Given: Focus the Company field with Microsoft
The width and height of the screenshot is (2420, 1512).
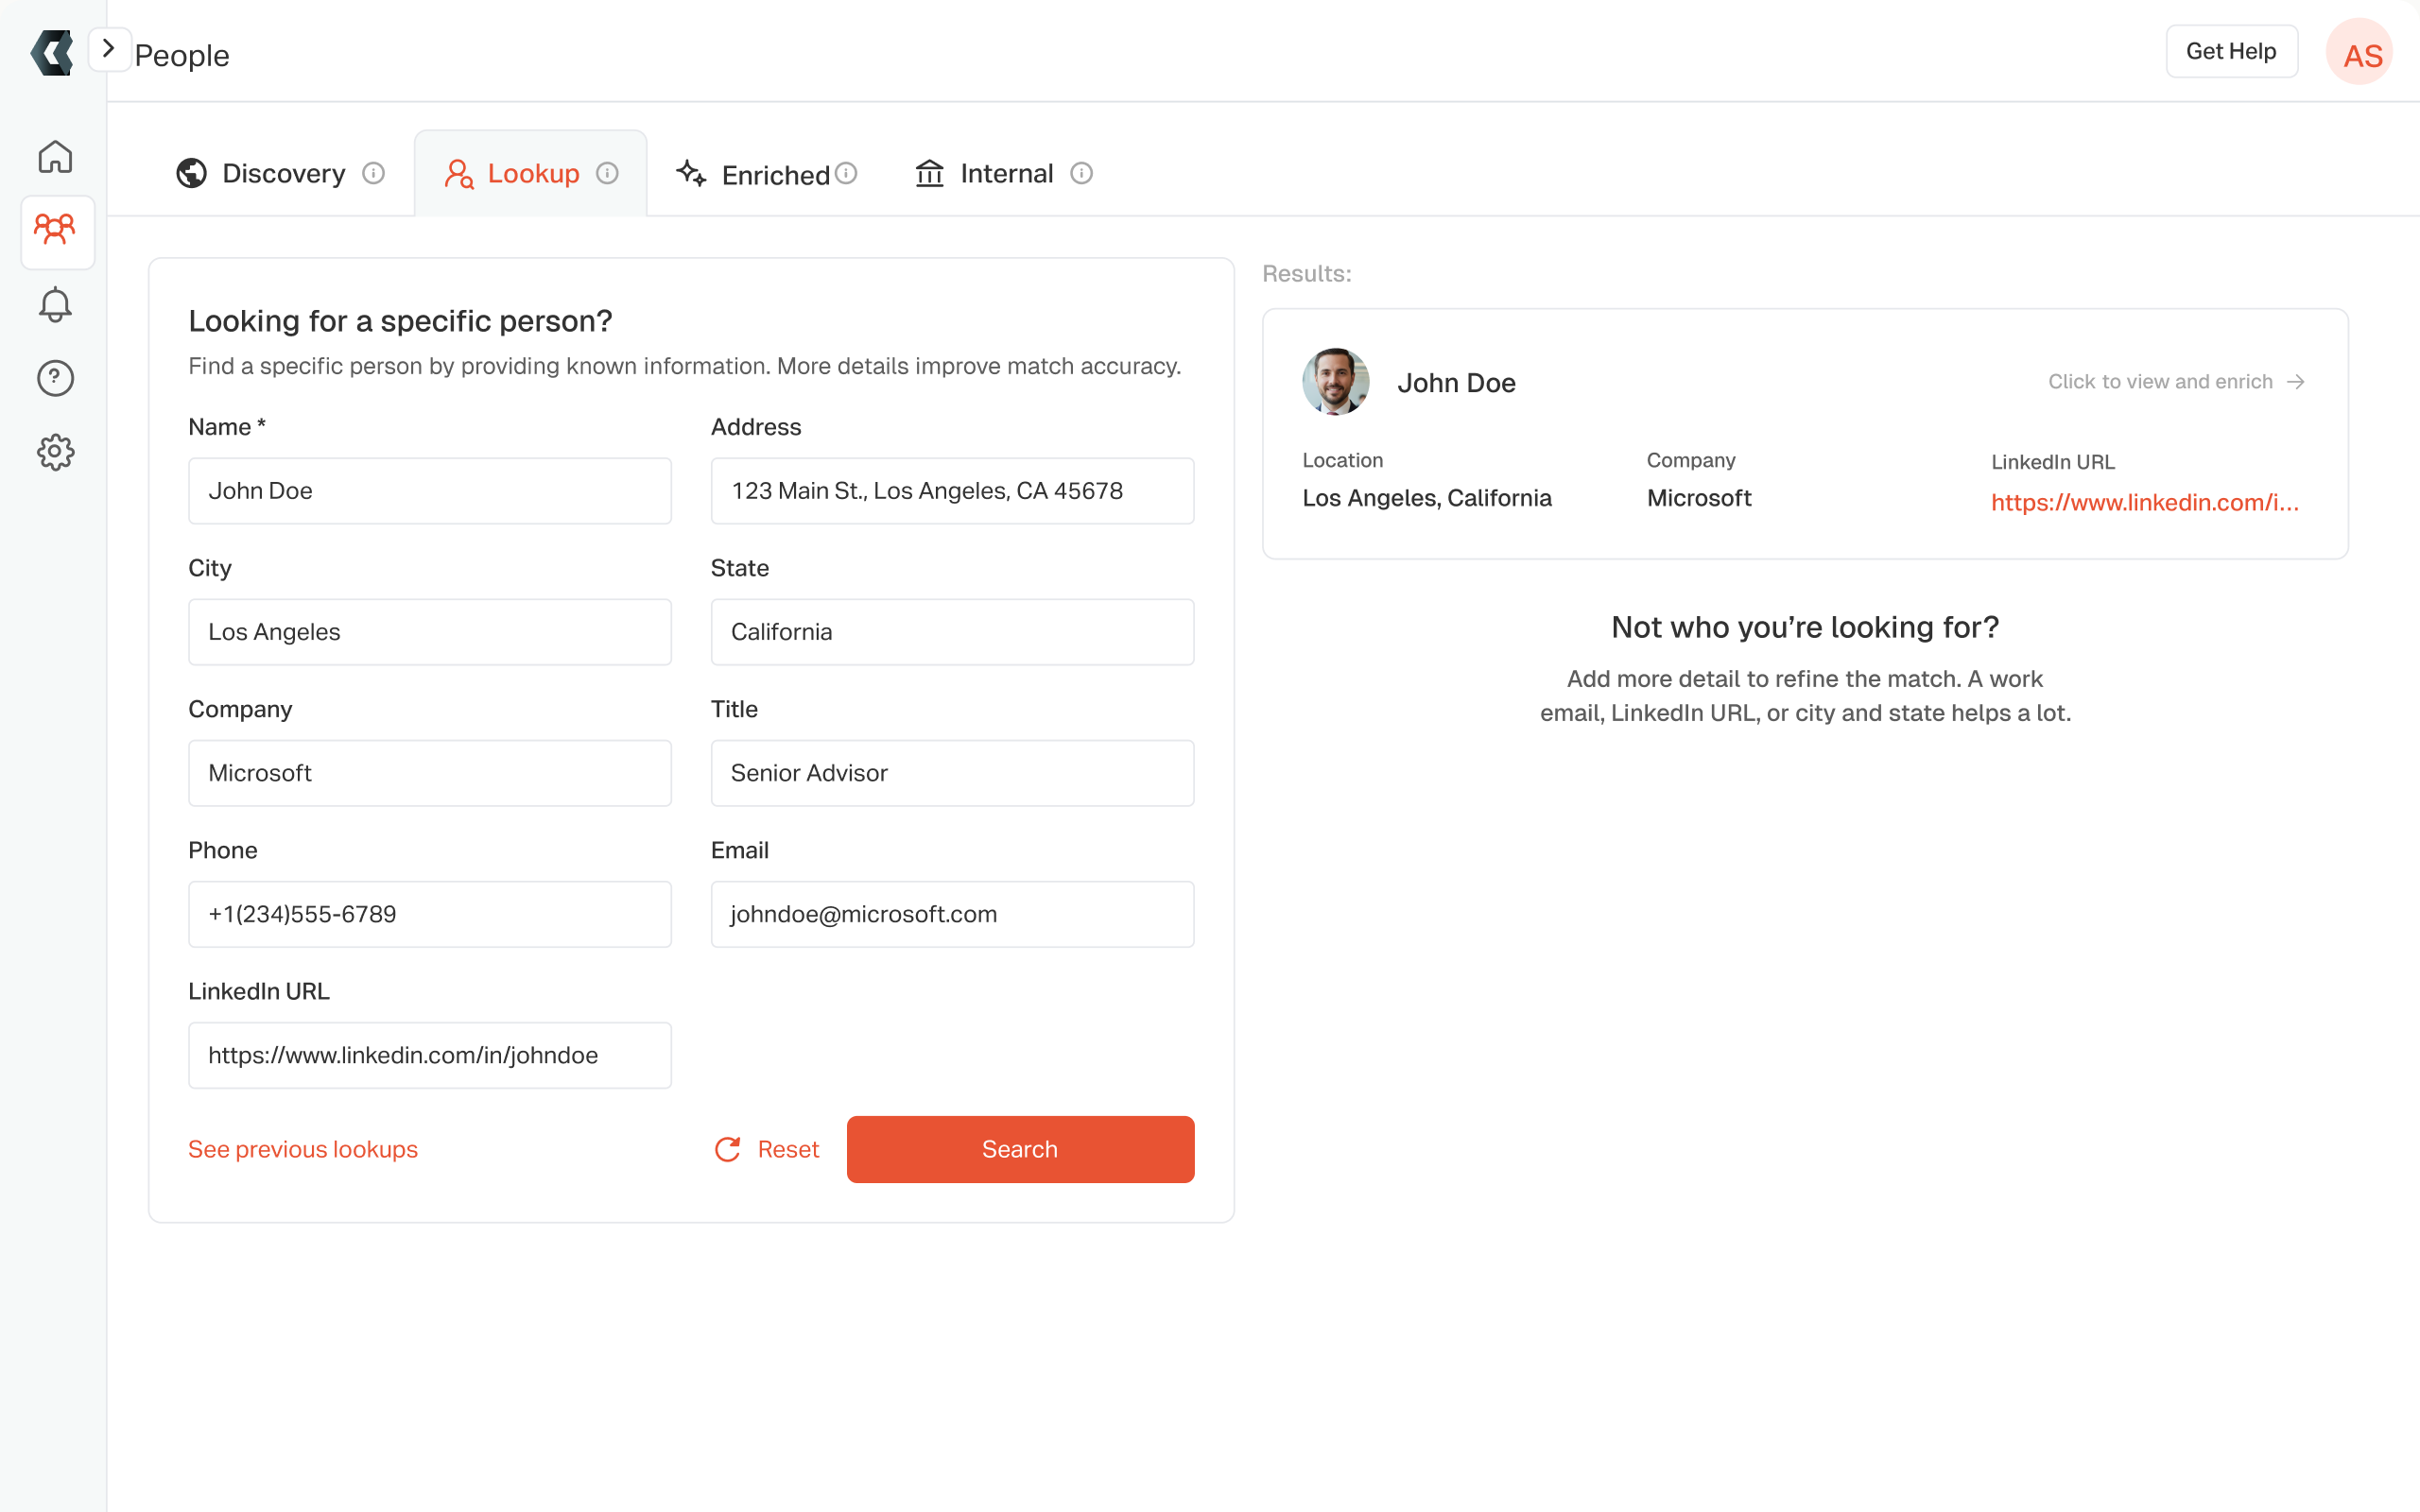Looking at the screenshot, I should [430, 773].
